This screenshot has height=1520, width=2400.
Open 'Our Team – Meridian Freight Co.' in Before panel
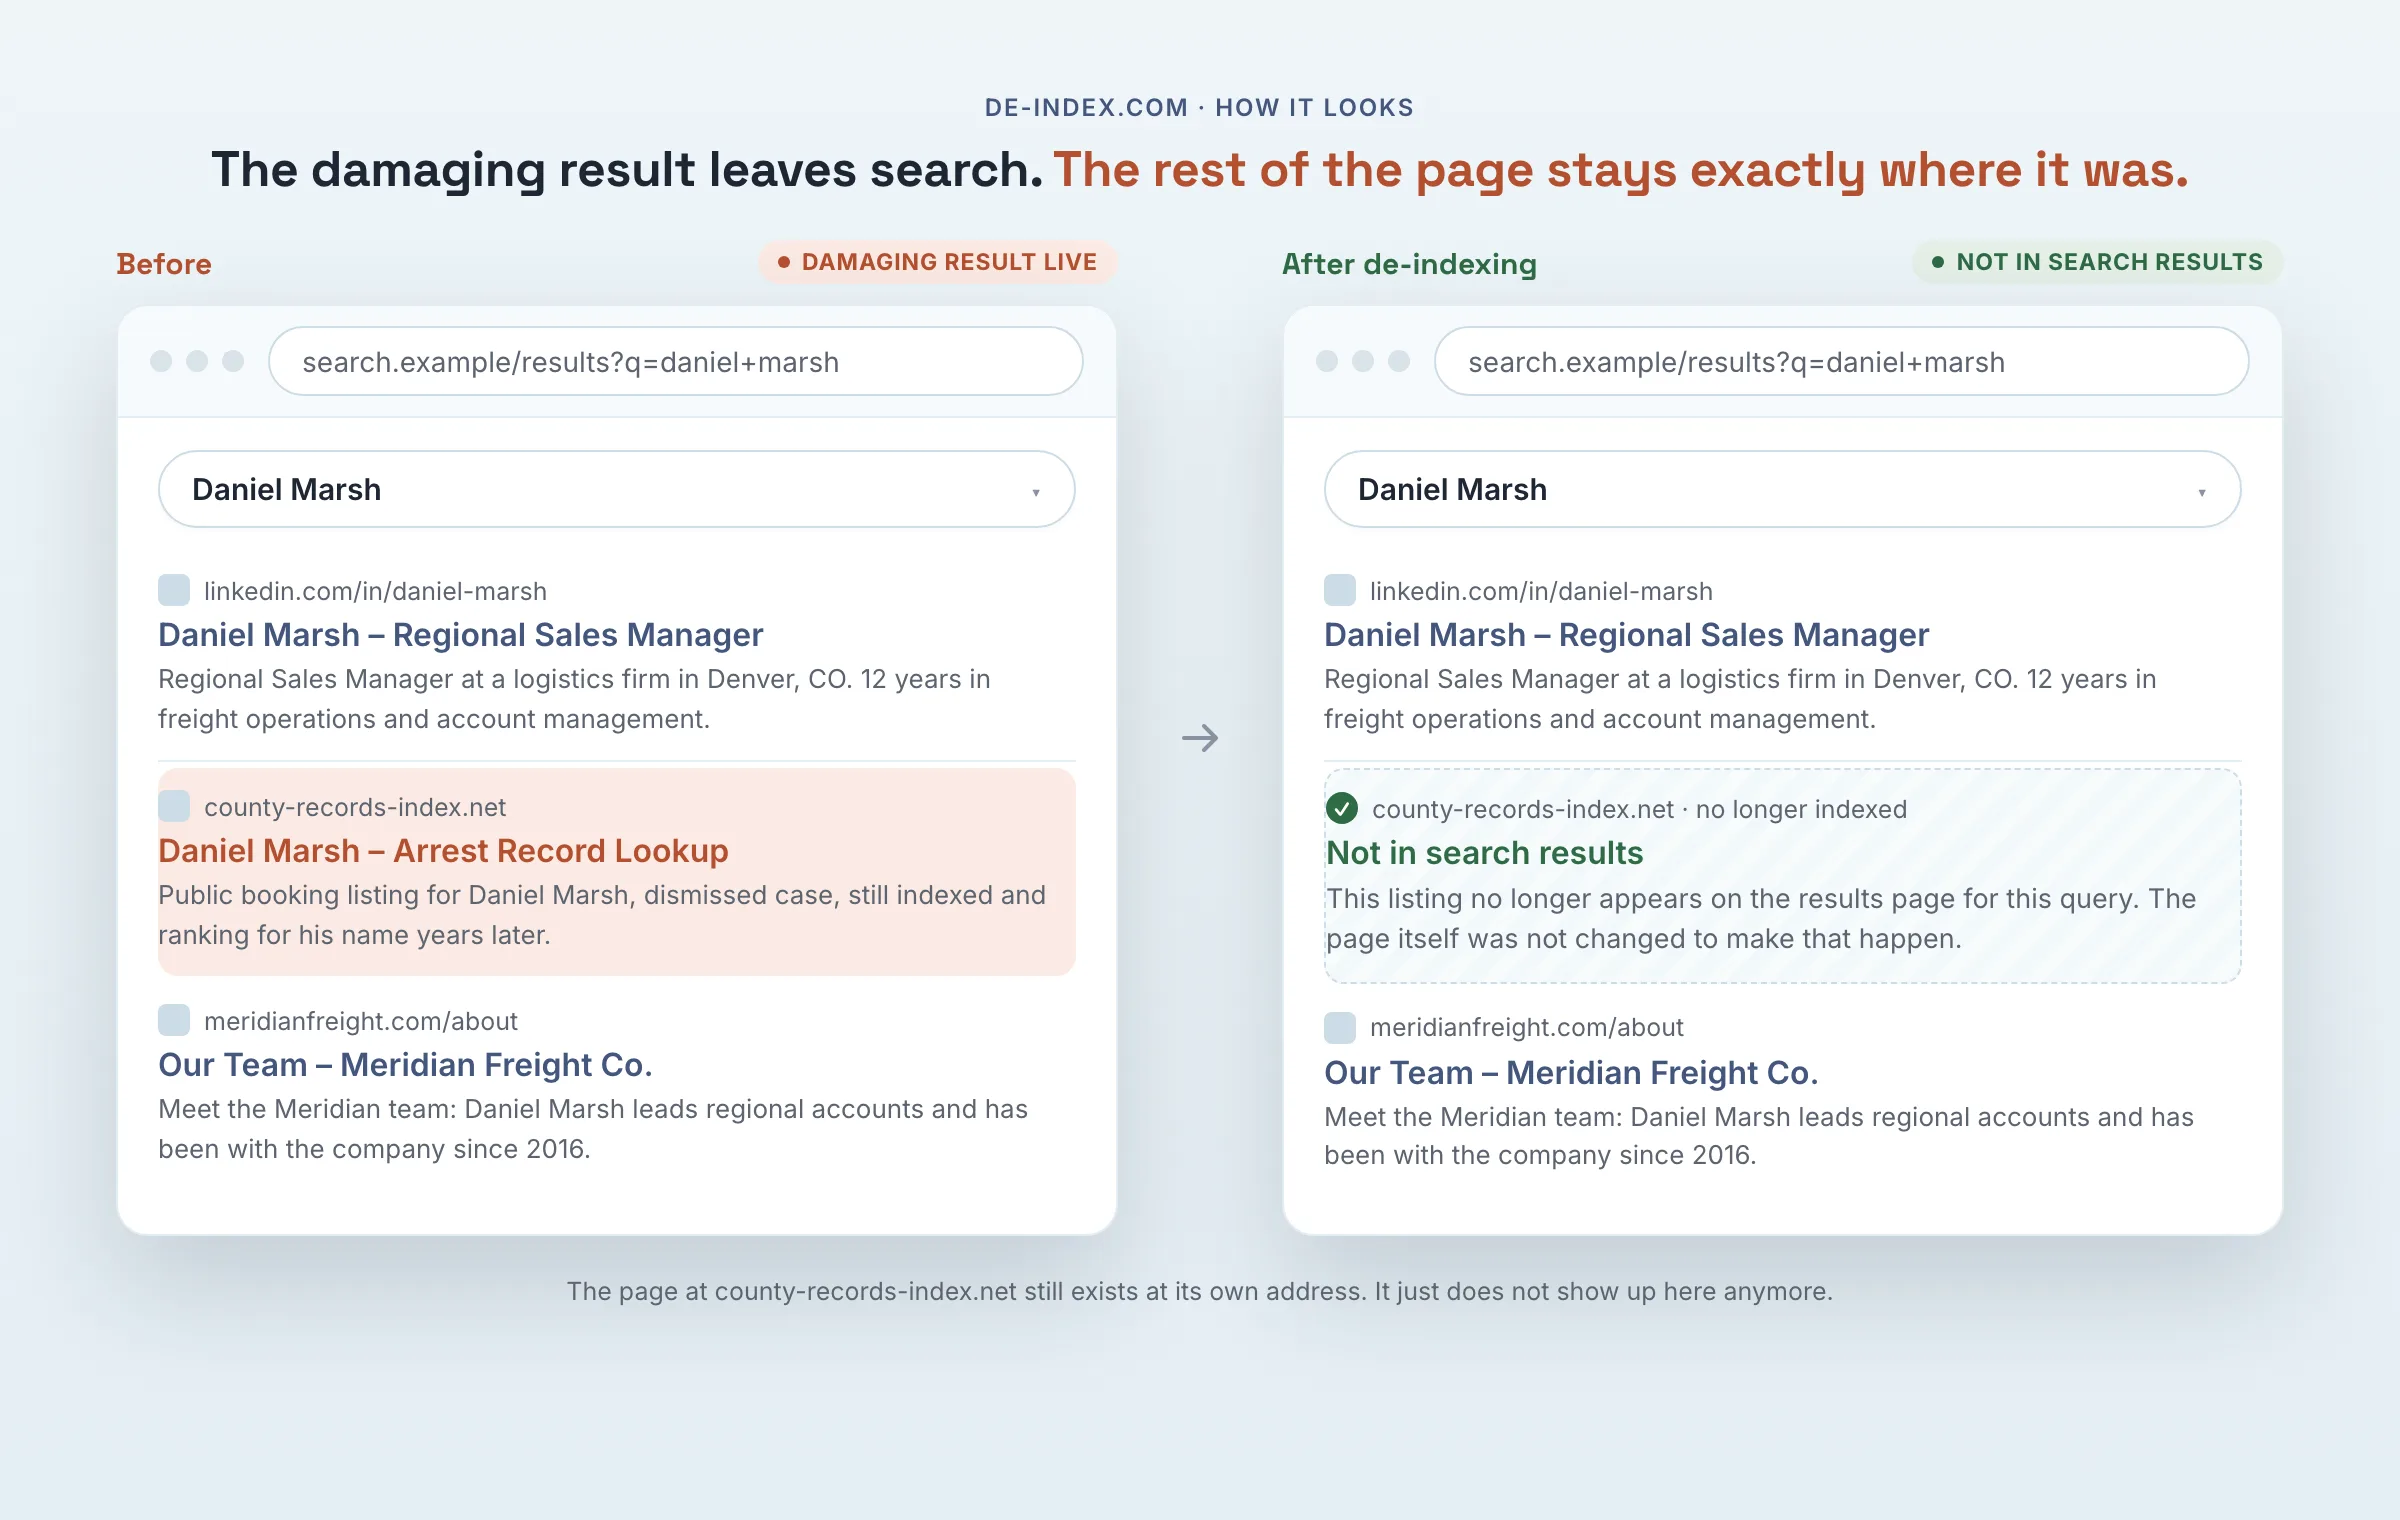[x=405, y=1065]
